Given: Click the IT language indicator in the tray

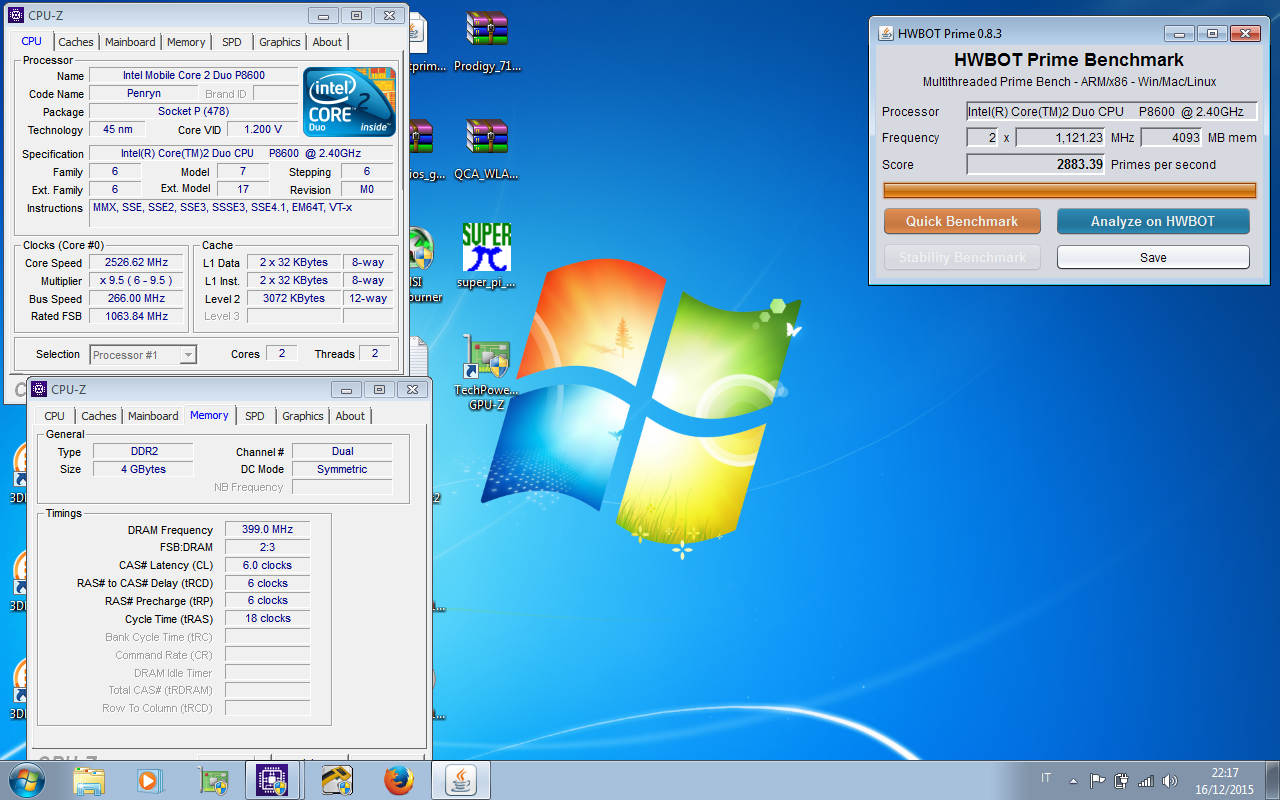Looking at the screenshot, I should [1046, 778].
